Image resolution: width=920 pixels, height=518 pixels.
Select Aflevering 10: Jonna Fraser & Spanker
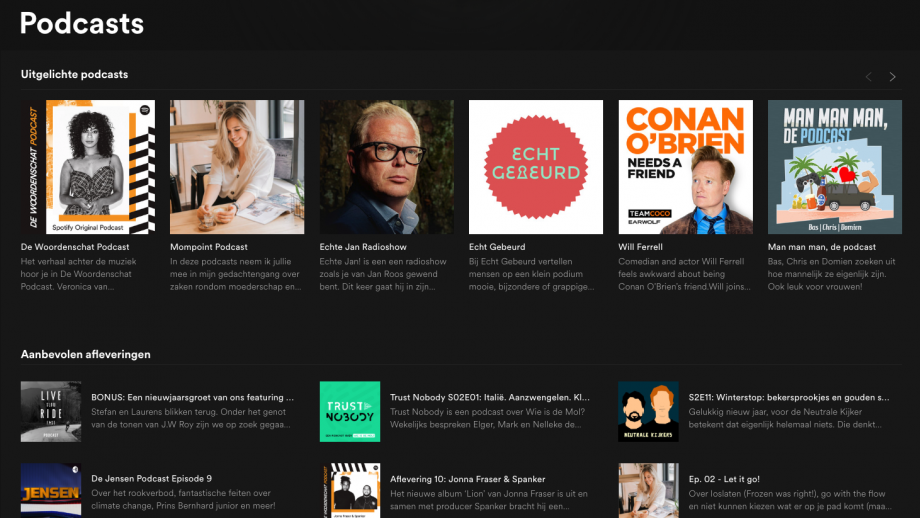(468, 479)
